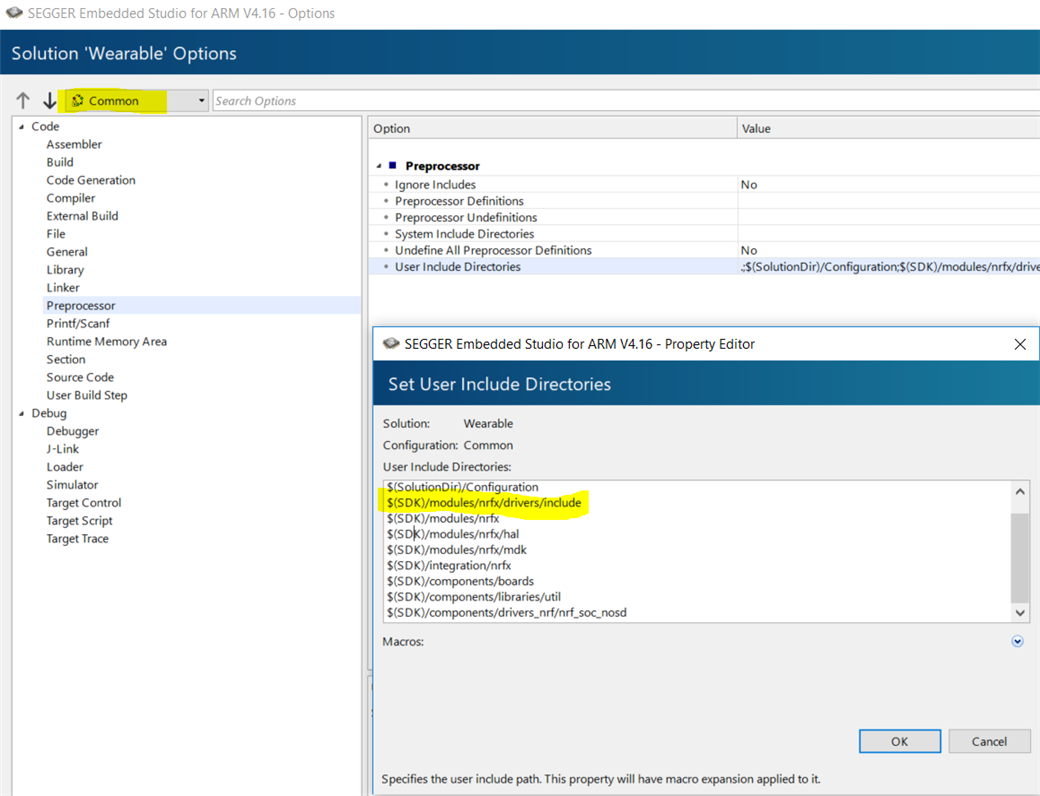The width and height of the screenshot is (1040, 796).
Task: Click the down arrow navigation icon
Action: tap(50, 101)
